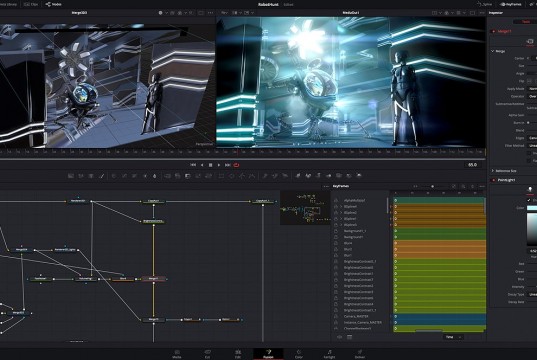
Task: Pick a shade in the color gradient box
Action: [532, 229]
